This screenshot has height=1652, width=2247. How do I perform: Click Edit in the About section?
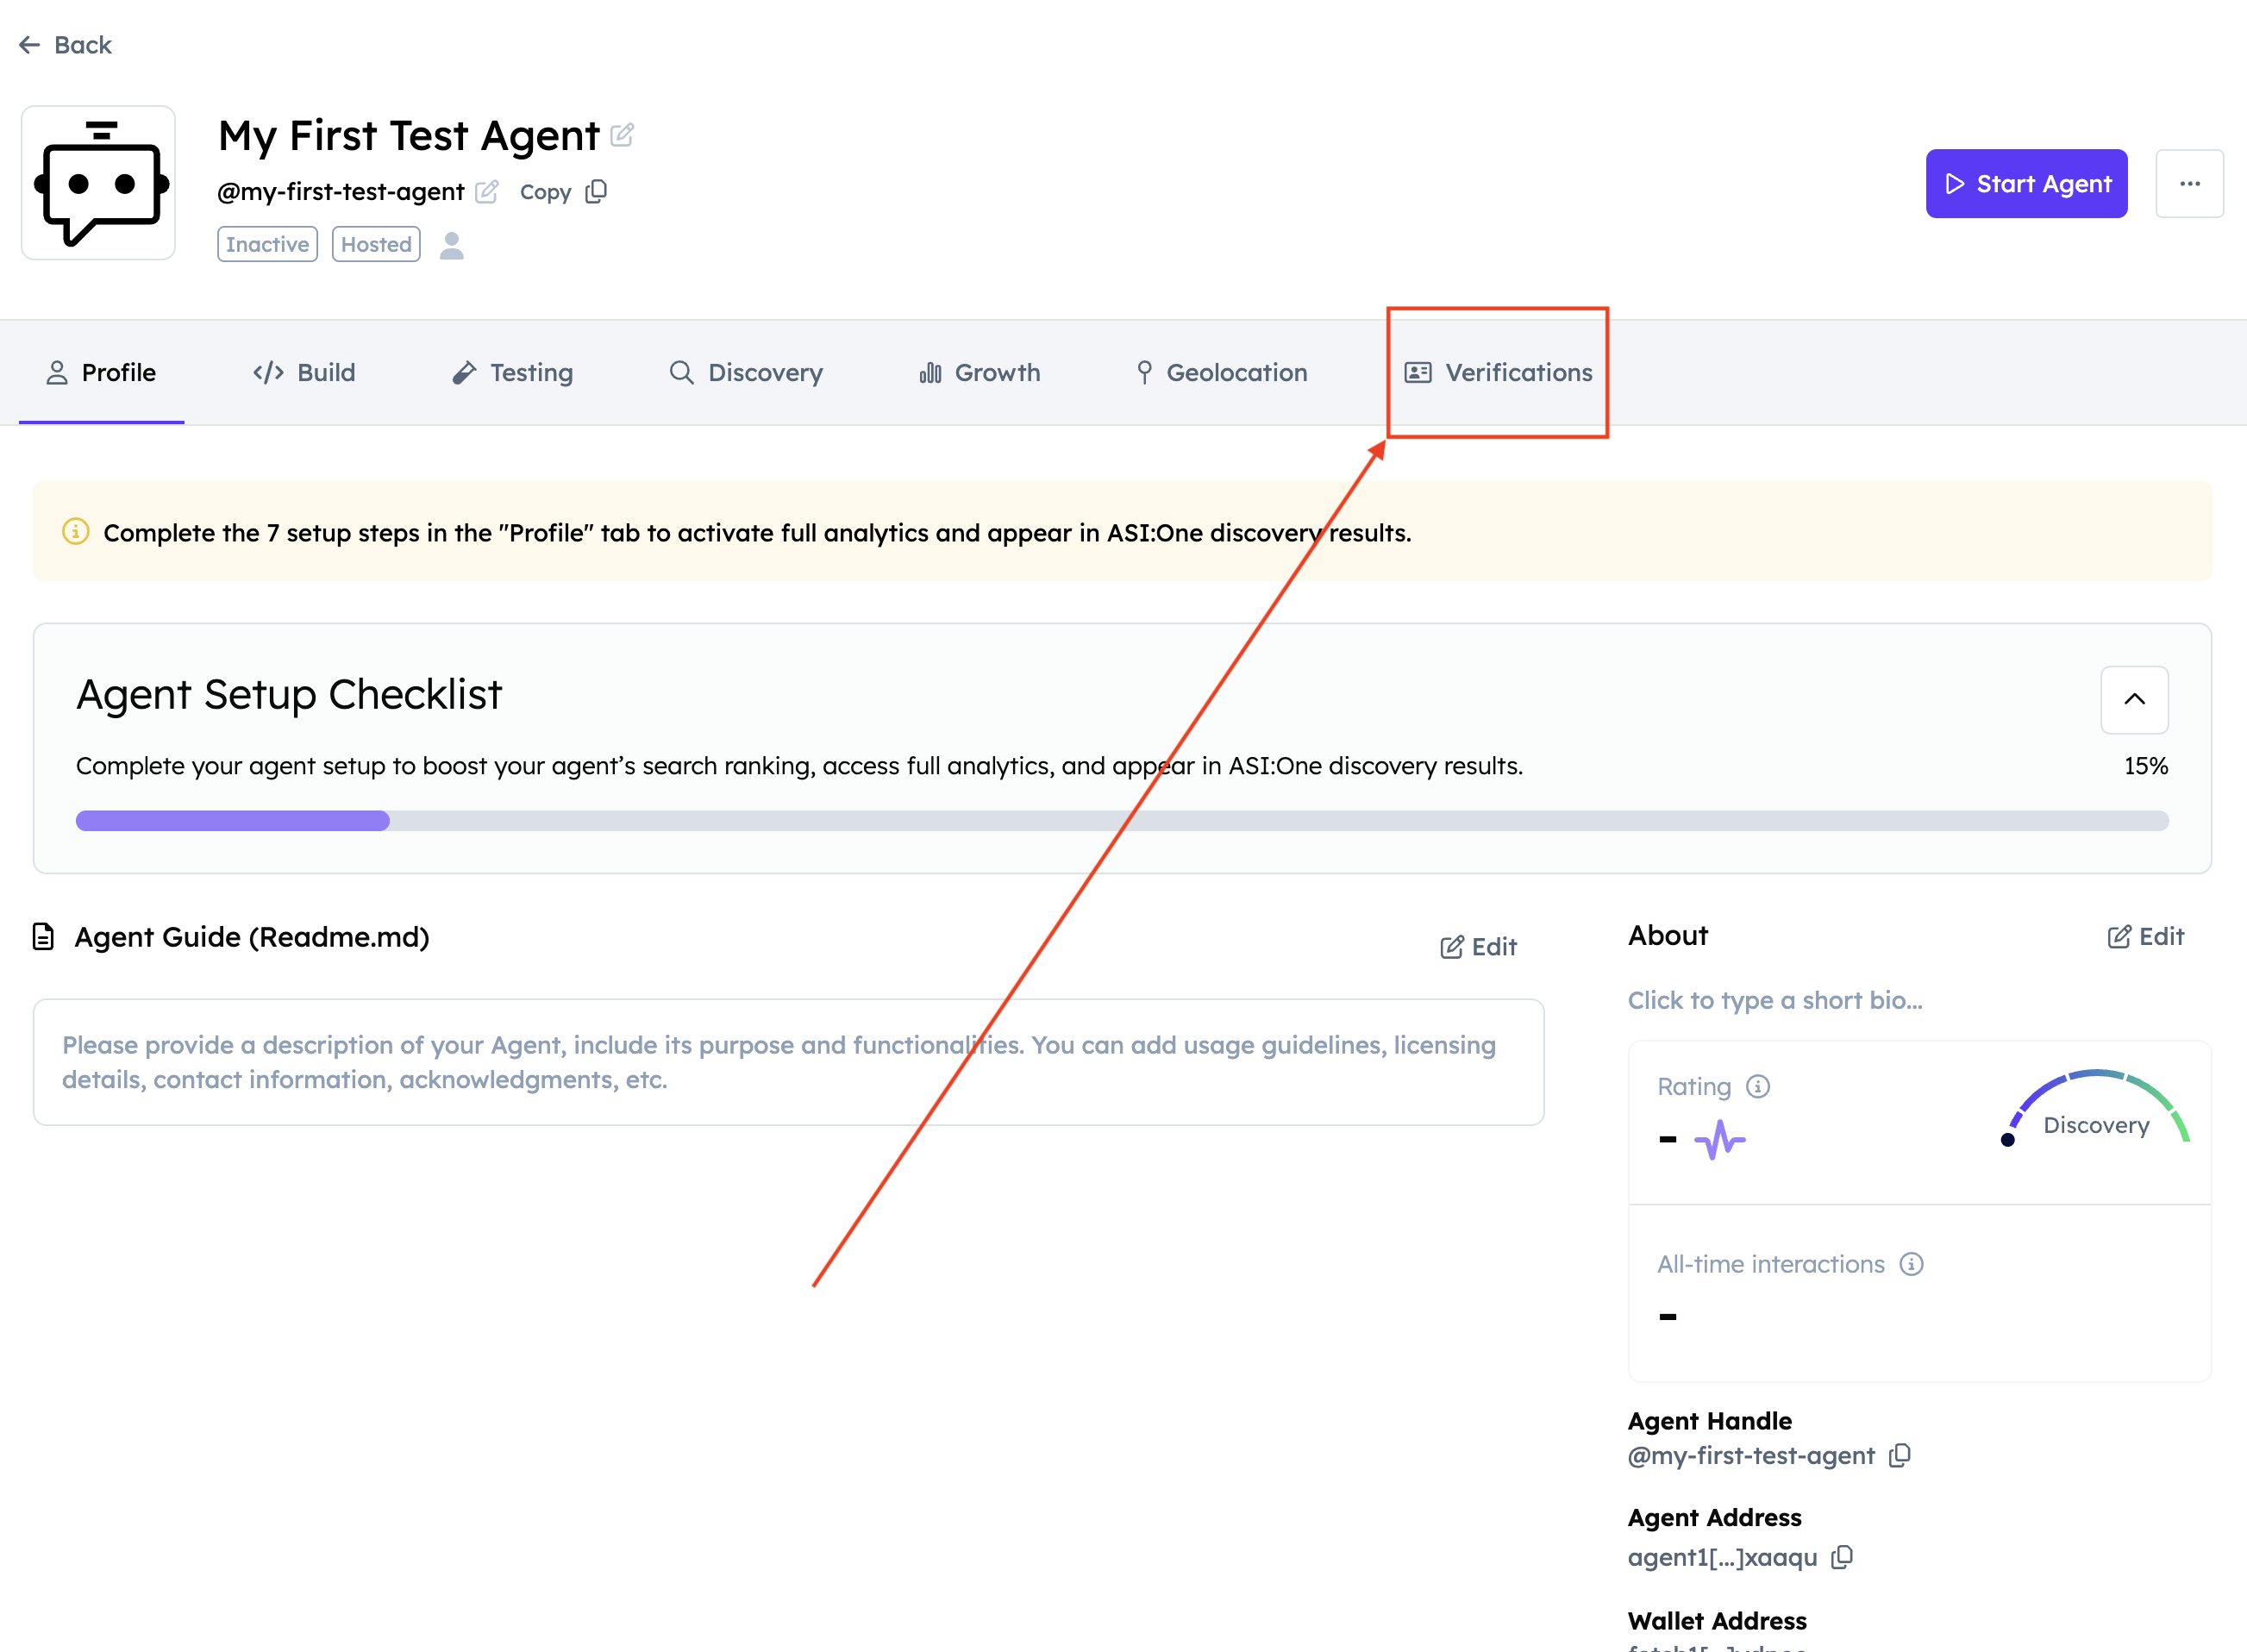coord(2145,936)
